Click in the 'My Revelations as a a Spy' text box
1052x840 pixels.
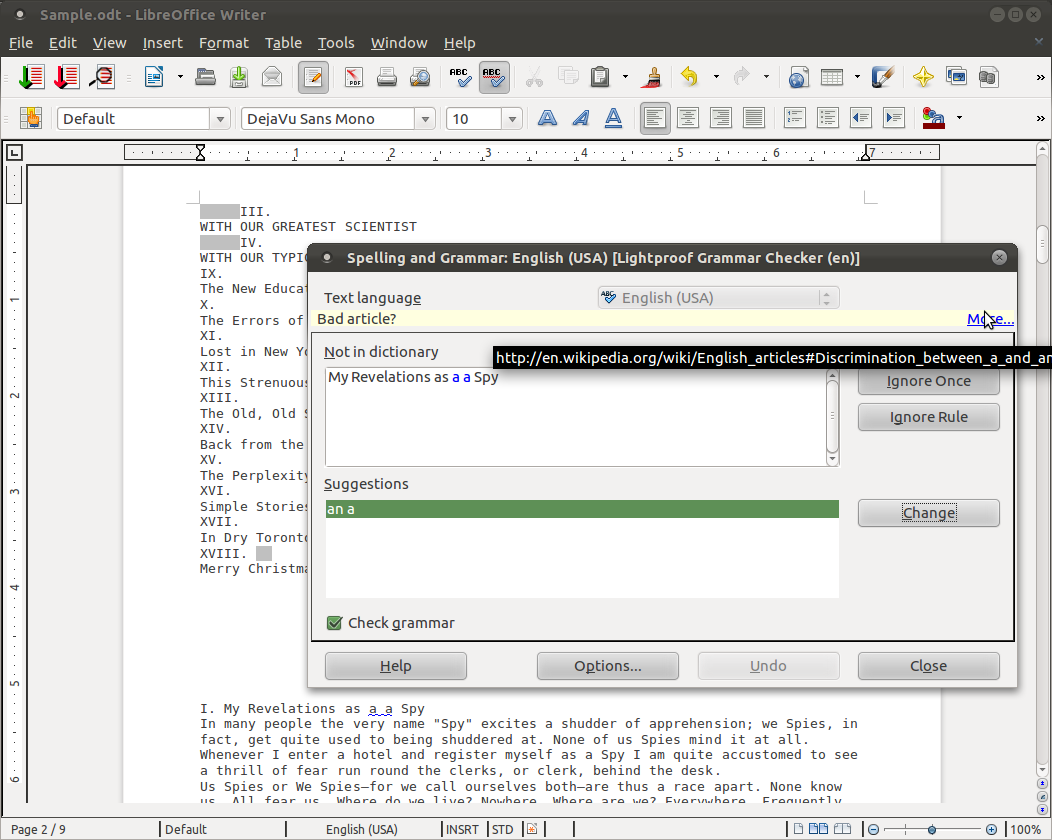[576, 417]
